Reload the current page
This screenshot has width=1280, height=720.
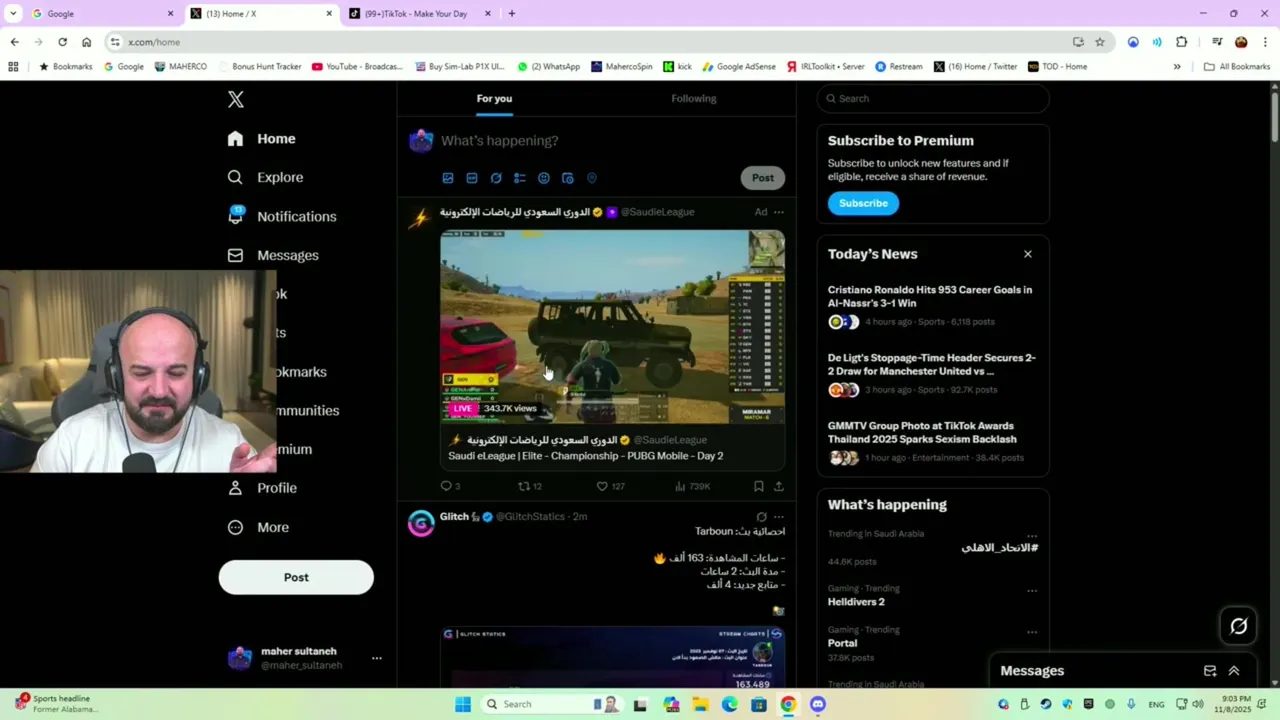pyautogui.click(x=62, y=42)
